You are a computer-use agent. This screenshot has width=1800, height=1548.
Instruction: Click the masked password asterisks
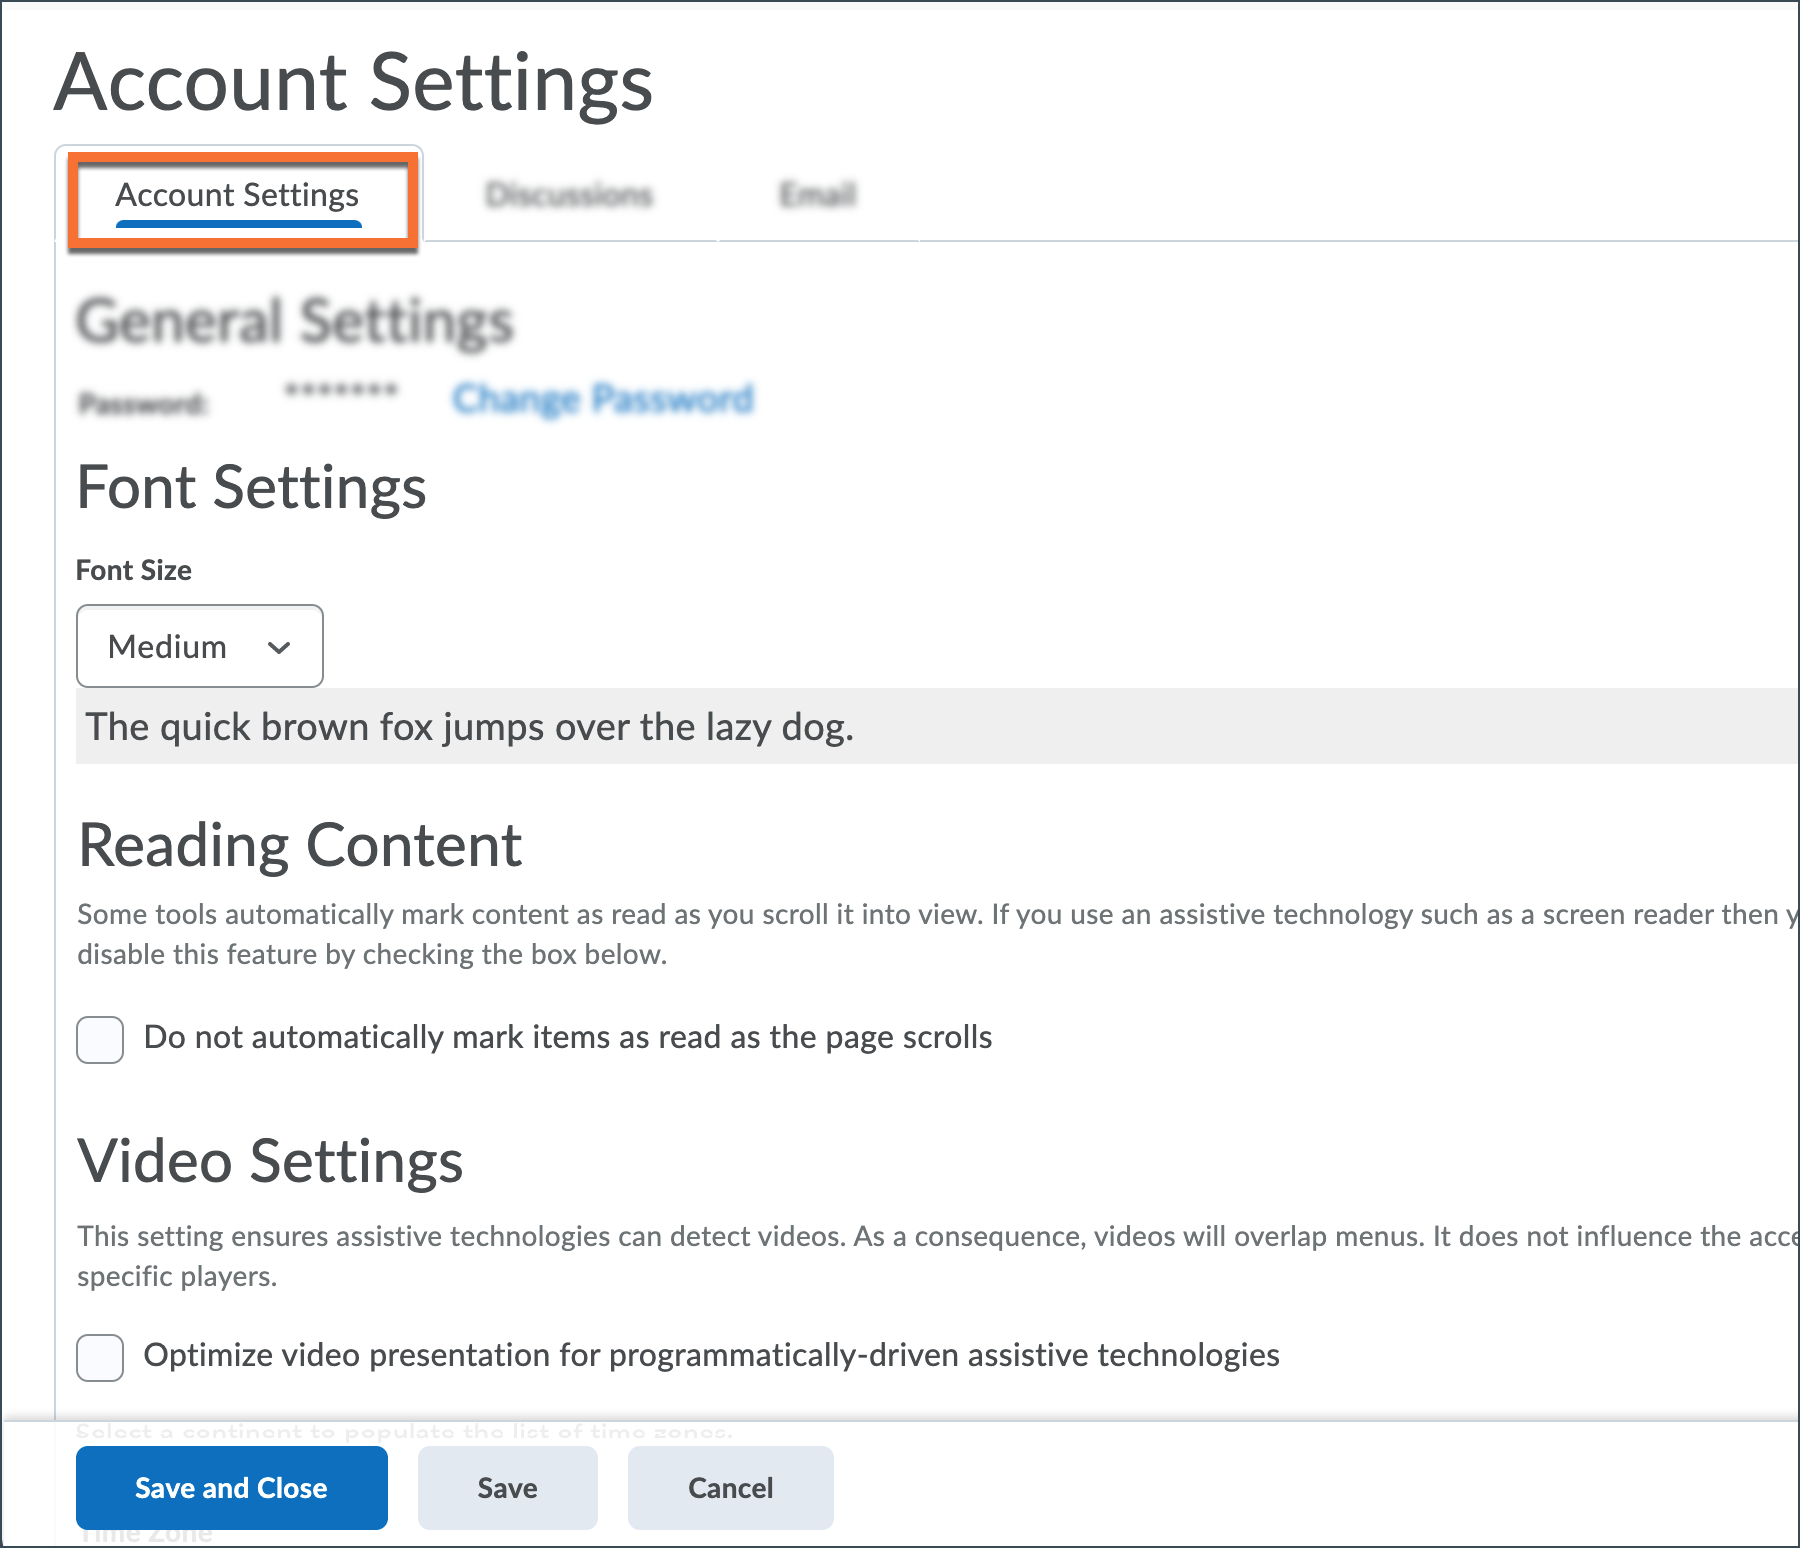341,390
